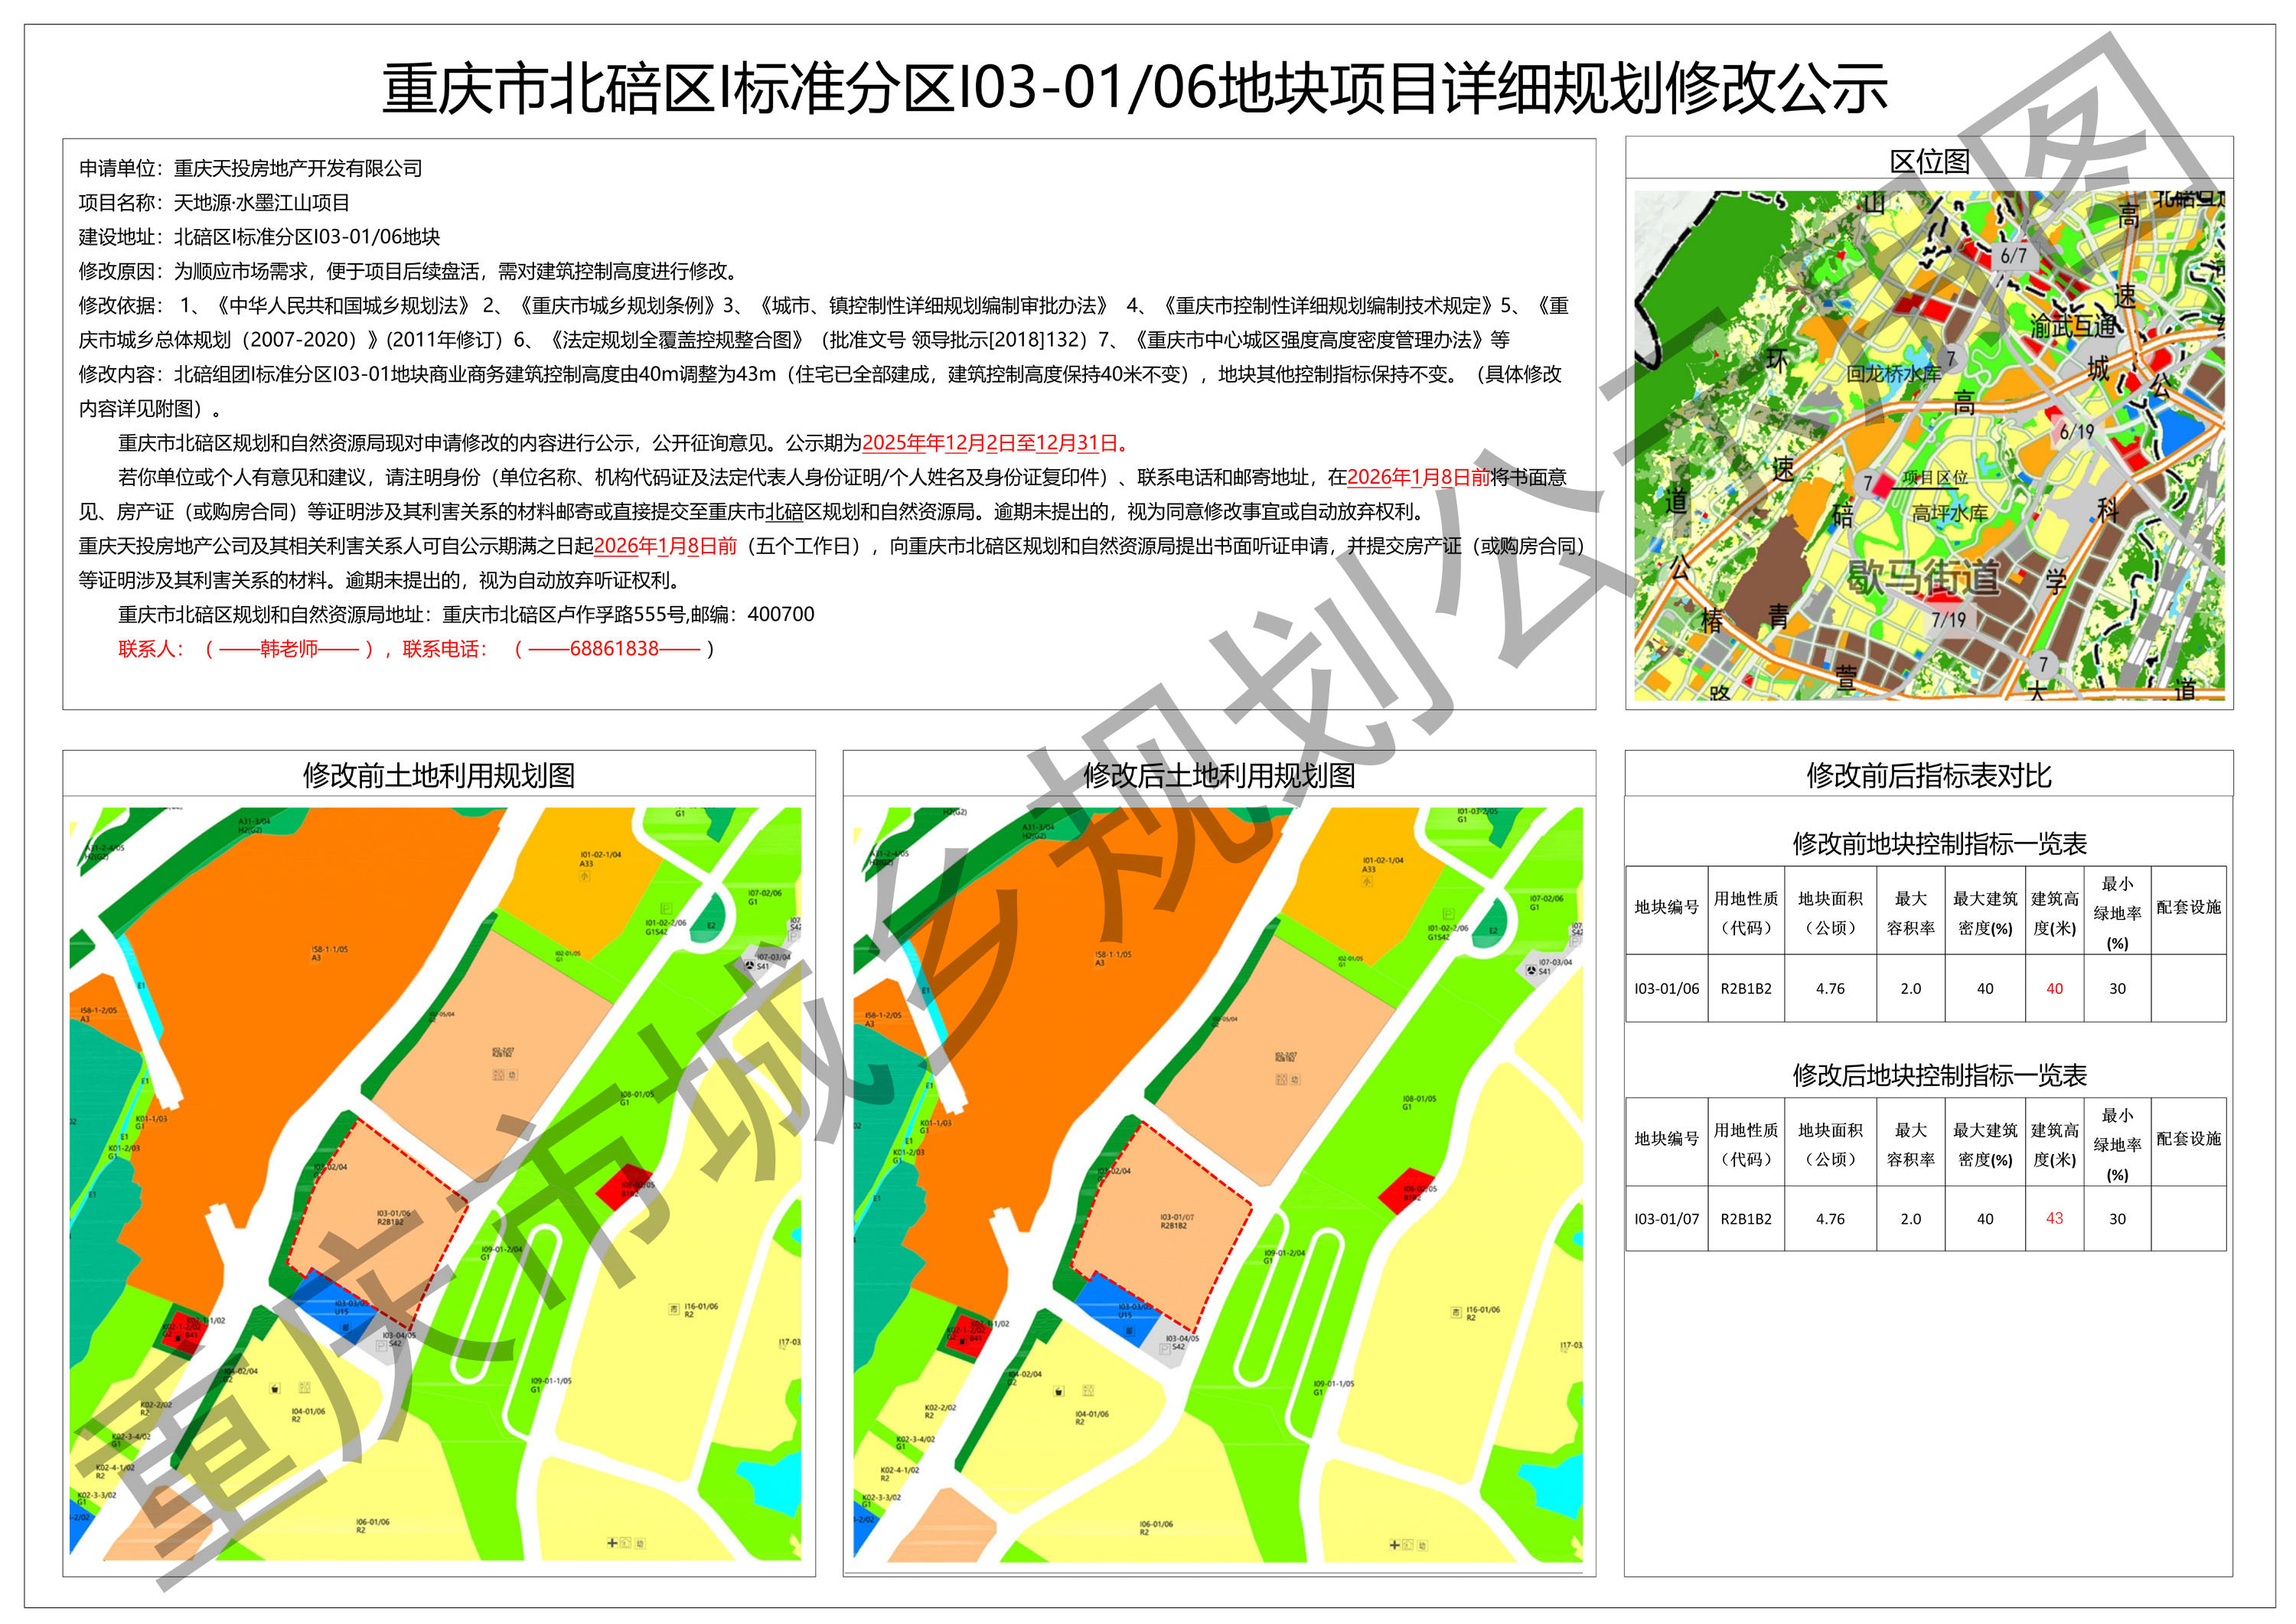
Task: Click red building height value 43 in after table
Action: 2054,1218
